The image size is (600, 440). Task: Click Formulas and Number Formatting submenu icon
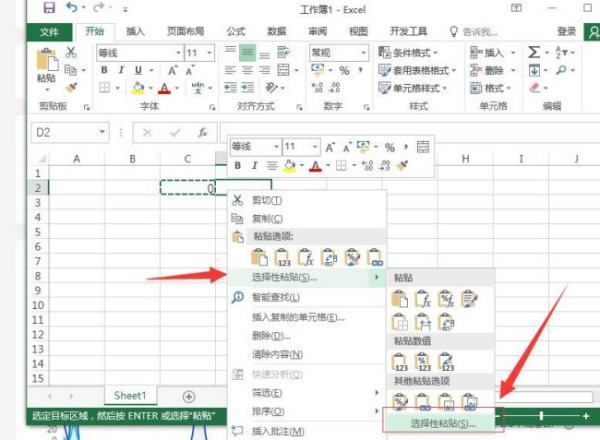point(446,298)
